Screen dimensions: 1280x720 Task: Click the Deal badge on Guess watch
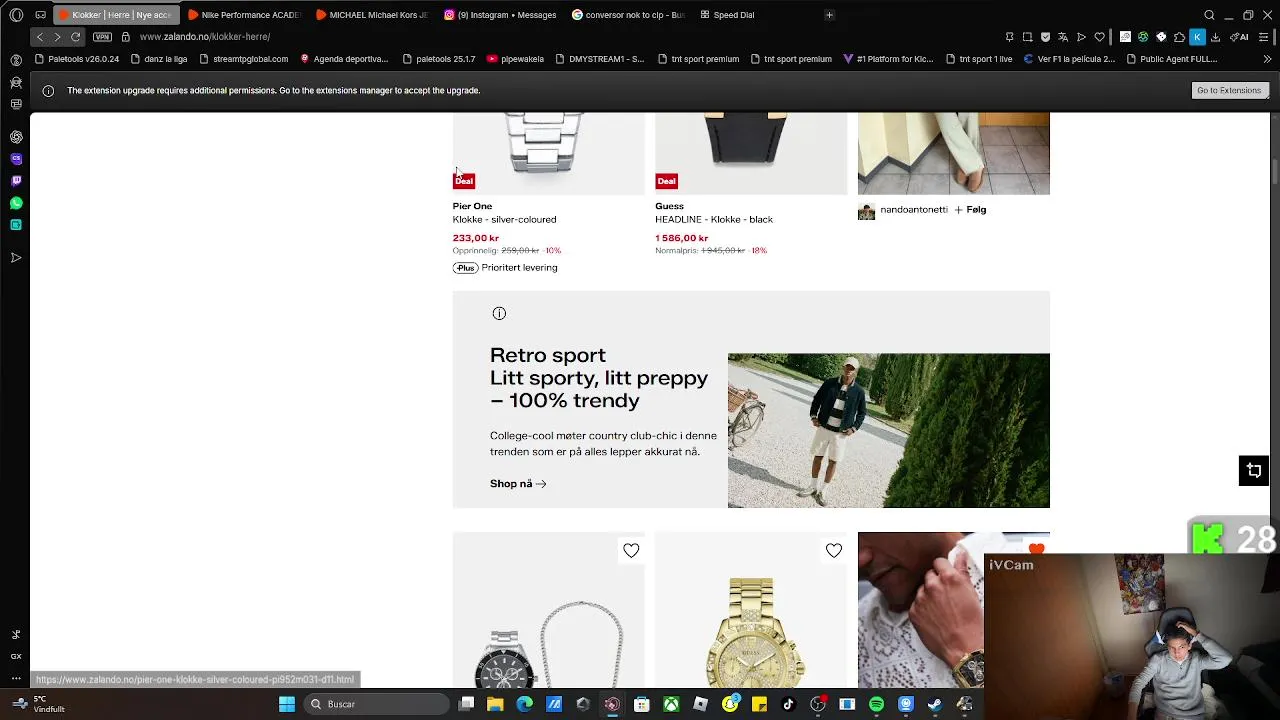tap(666, 181)
